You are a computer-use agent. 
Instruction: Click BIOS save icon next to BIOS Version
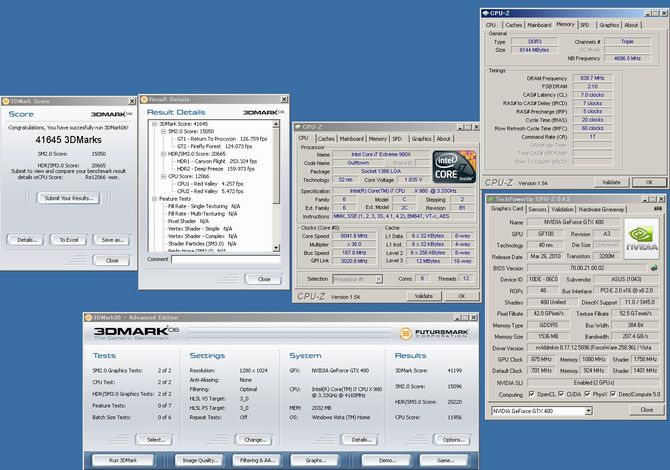click(654, 268)
